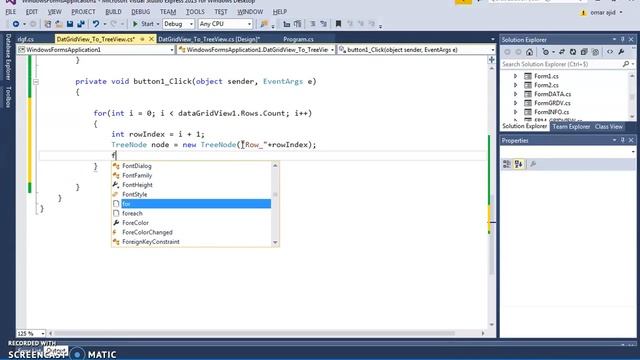
Task: Expand the FormDATA.cs tree node
Action: pos(516,94)
